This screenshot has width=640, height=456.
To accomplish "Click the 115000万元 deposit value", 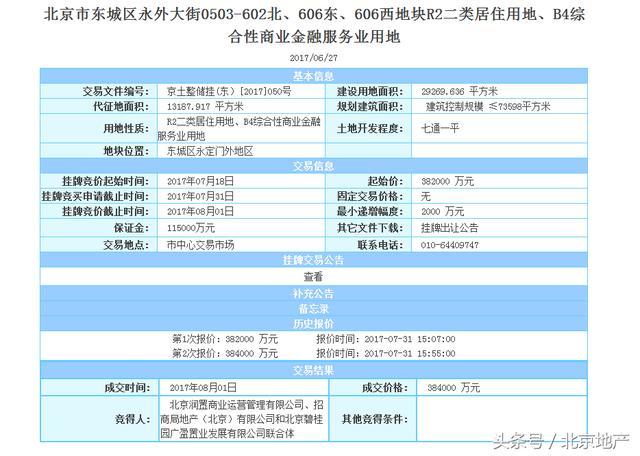I will tap(191, 228).
